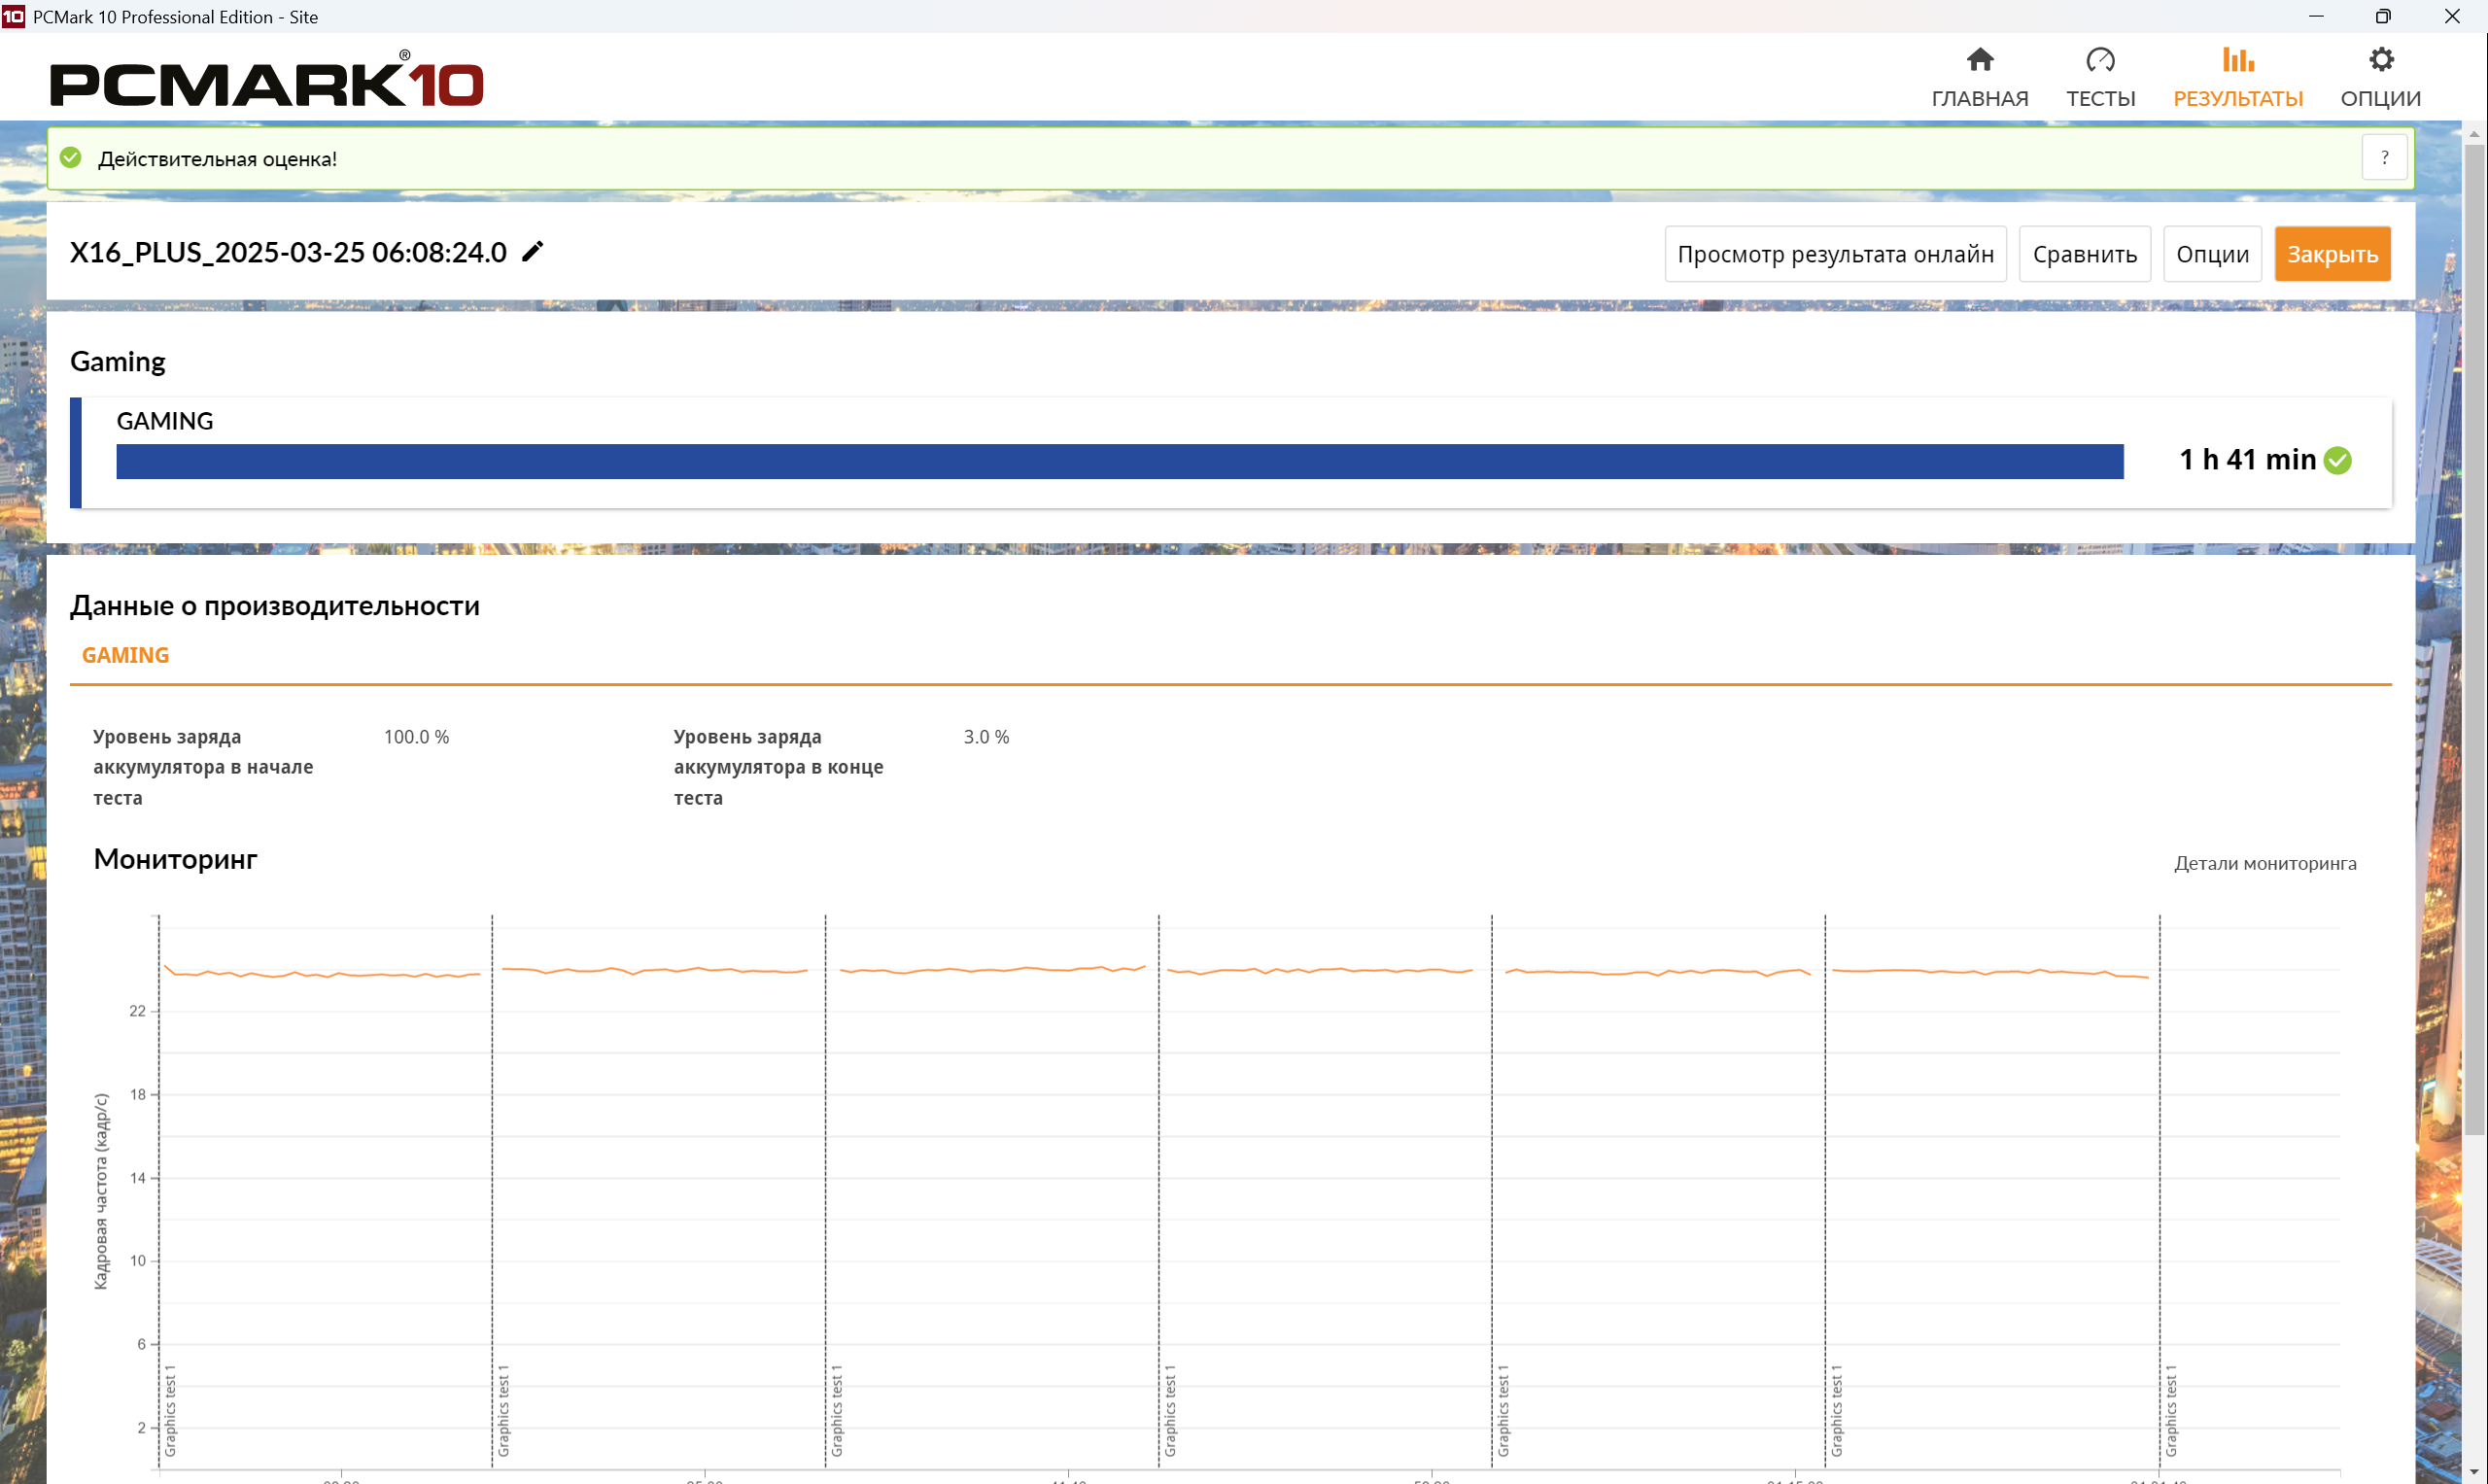This screenshot has height=1484, width=2488.
Task: Click the vertical scrollbar thumb
Action: tap(2474, 640)
